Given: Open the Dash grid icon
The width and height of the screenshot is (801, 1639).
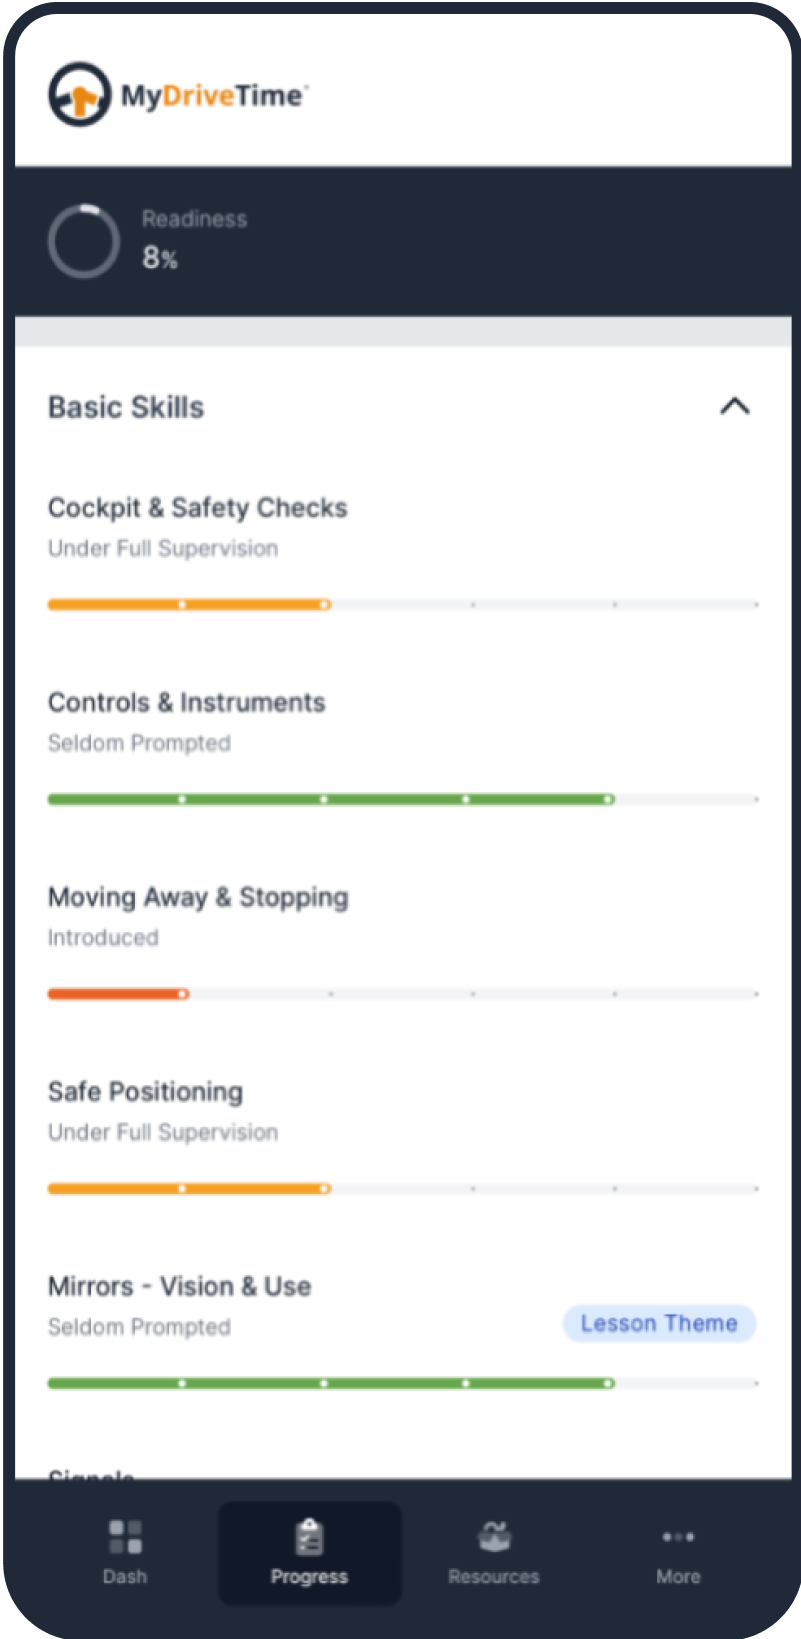Looking at the screenshot, I should (125, 1537).
